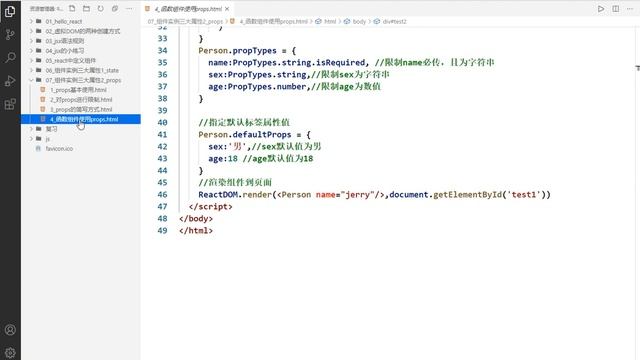Viewport: 640px width, 360px height.
Task: Open the Run and Debug view
Action: click(x=10, y=81)
